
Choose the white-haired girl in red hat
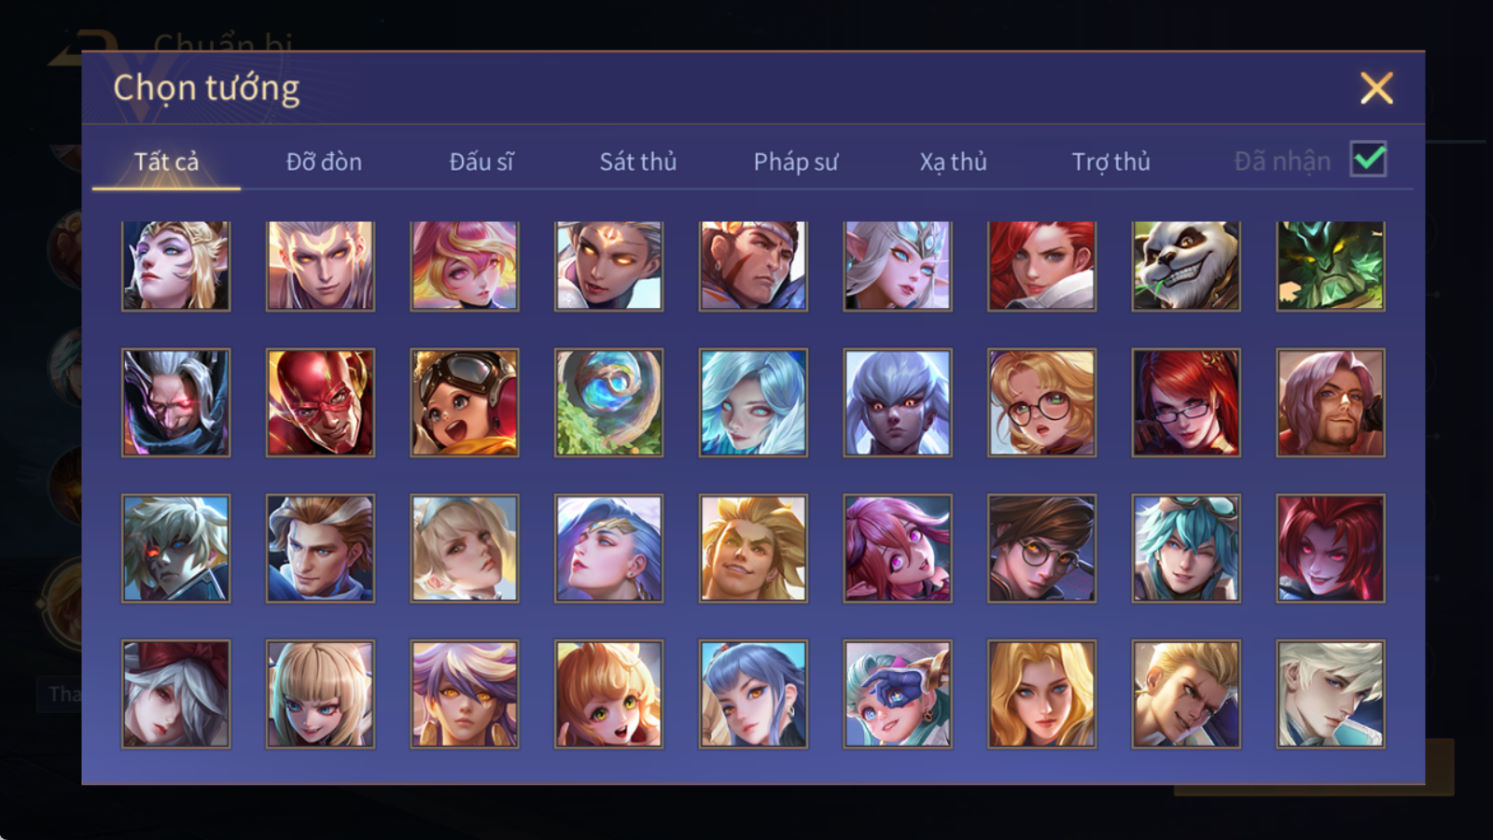pyautogui.click(x=176, y=694)
